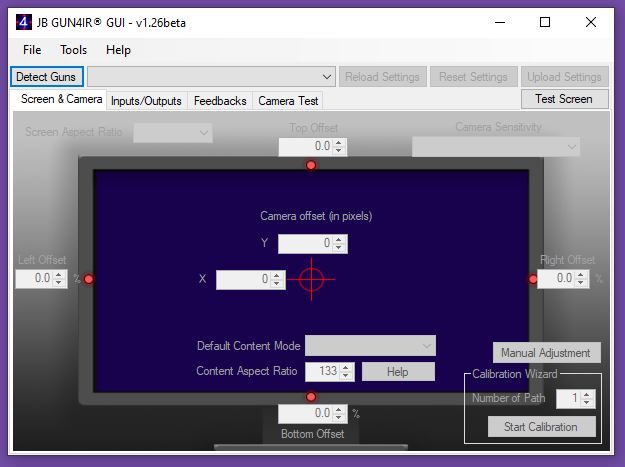Decrease camera offset Y value
This screenshot has width=625, height=467.
point(339,247)
